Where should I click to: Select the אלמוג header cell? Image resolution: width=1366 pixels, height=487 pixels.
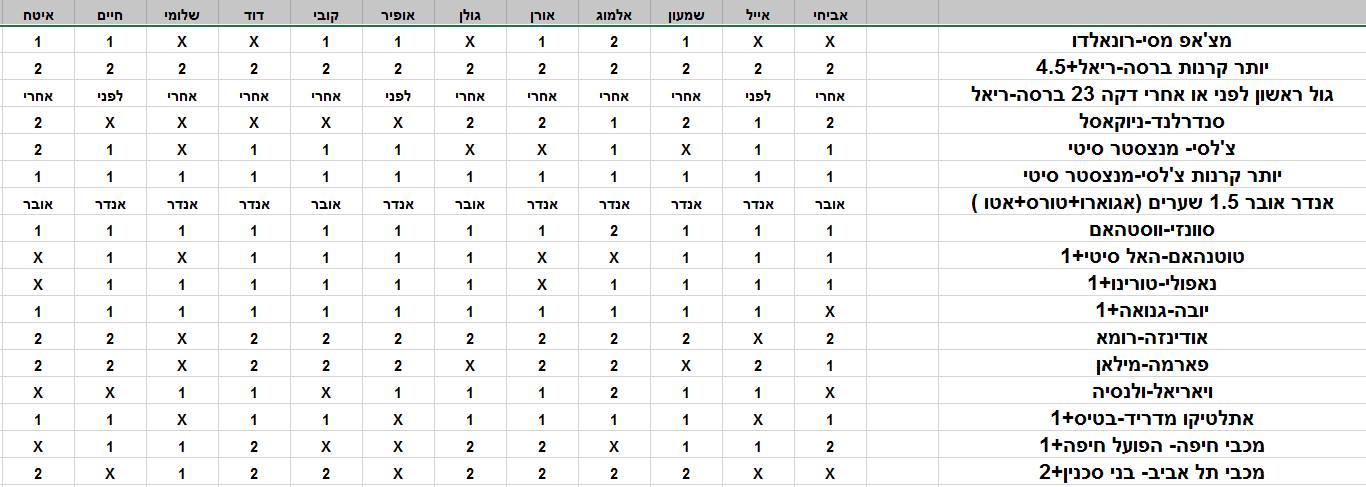[614, 13]
